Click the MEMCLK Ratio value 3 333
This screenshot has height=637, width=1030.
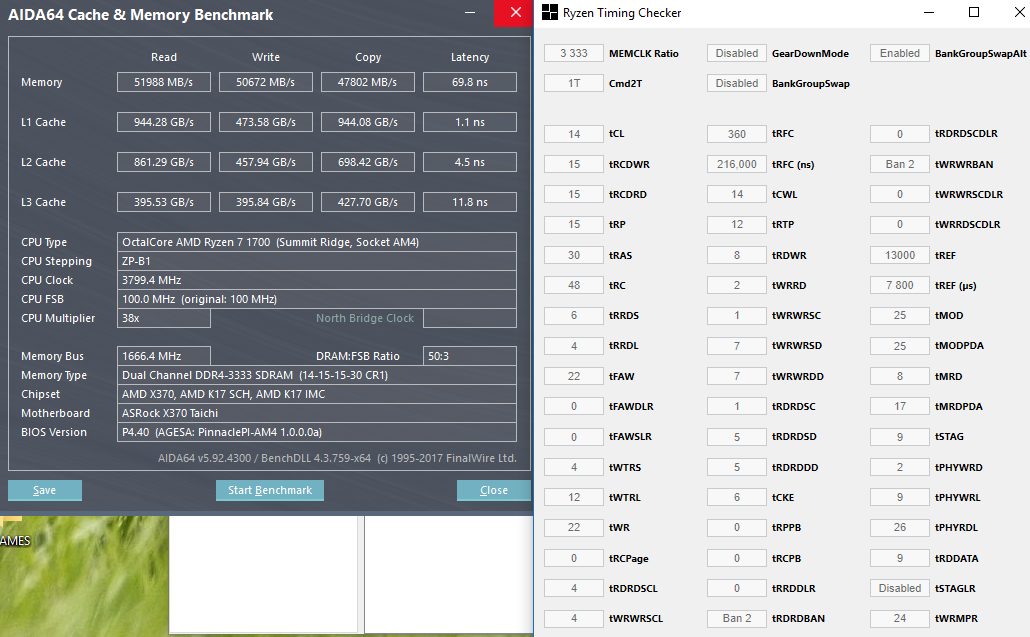pos(573,53)
